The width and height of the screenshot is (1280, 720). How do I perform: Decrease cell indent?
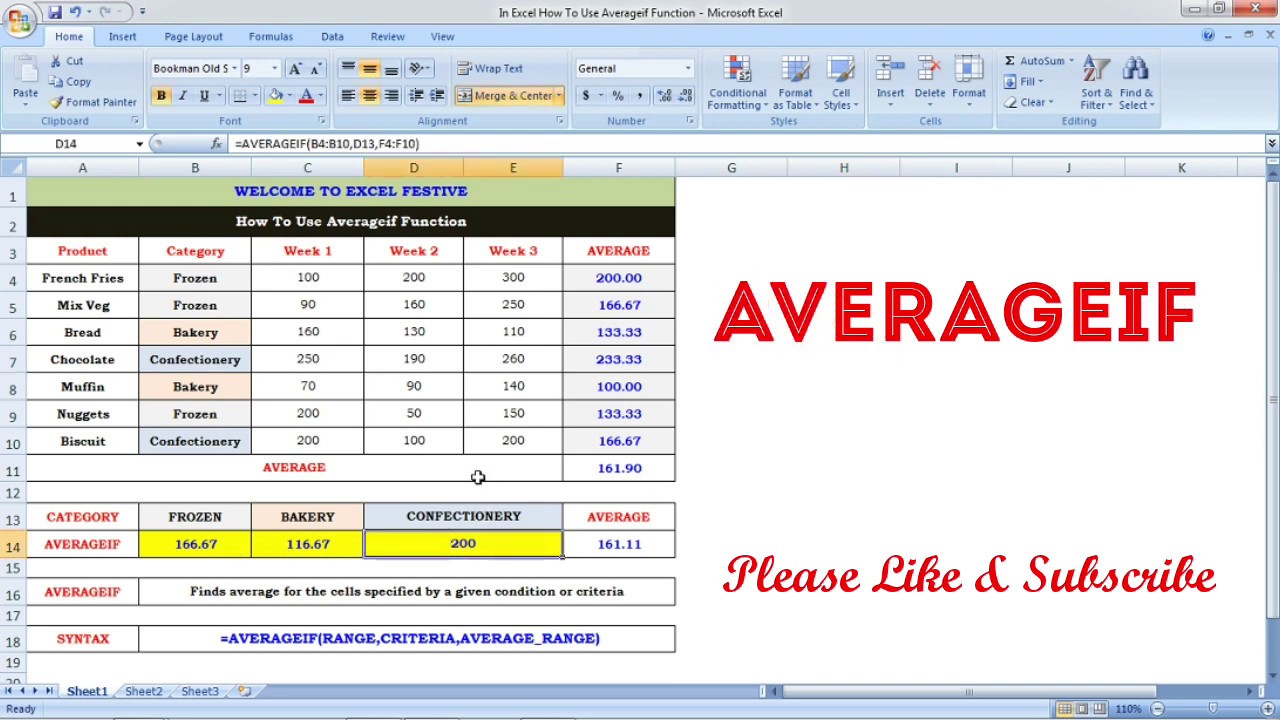click(416, 96)
